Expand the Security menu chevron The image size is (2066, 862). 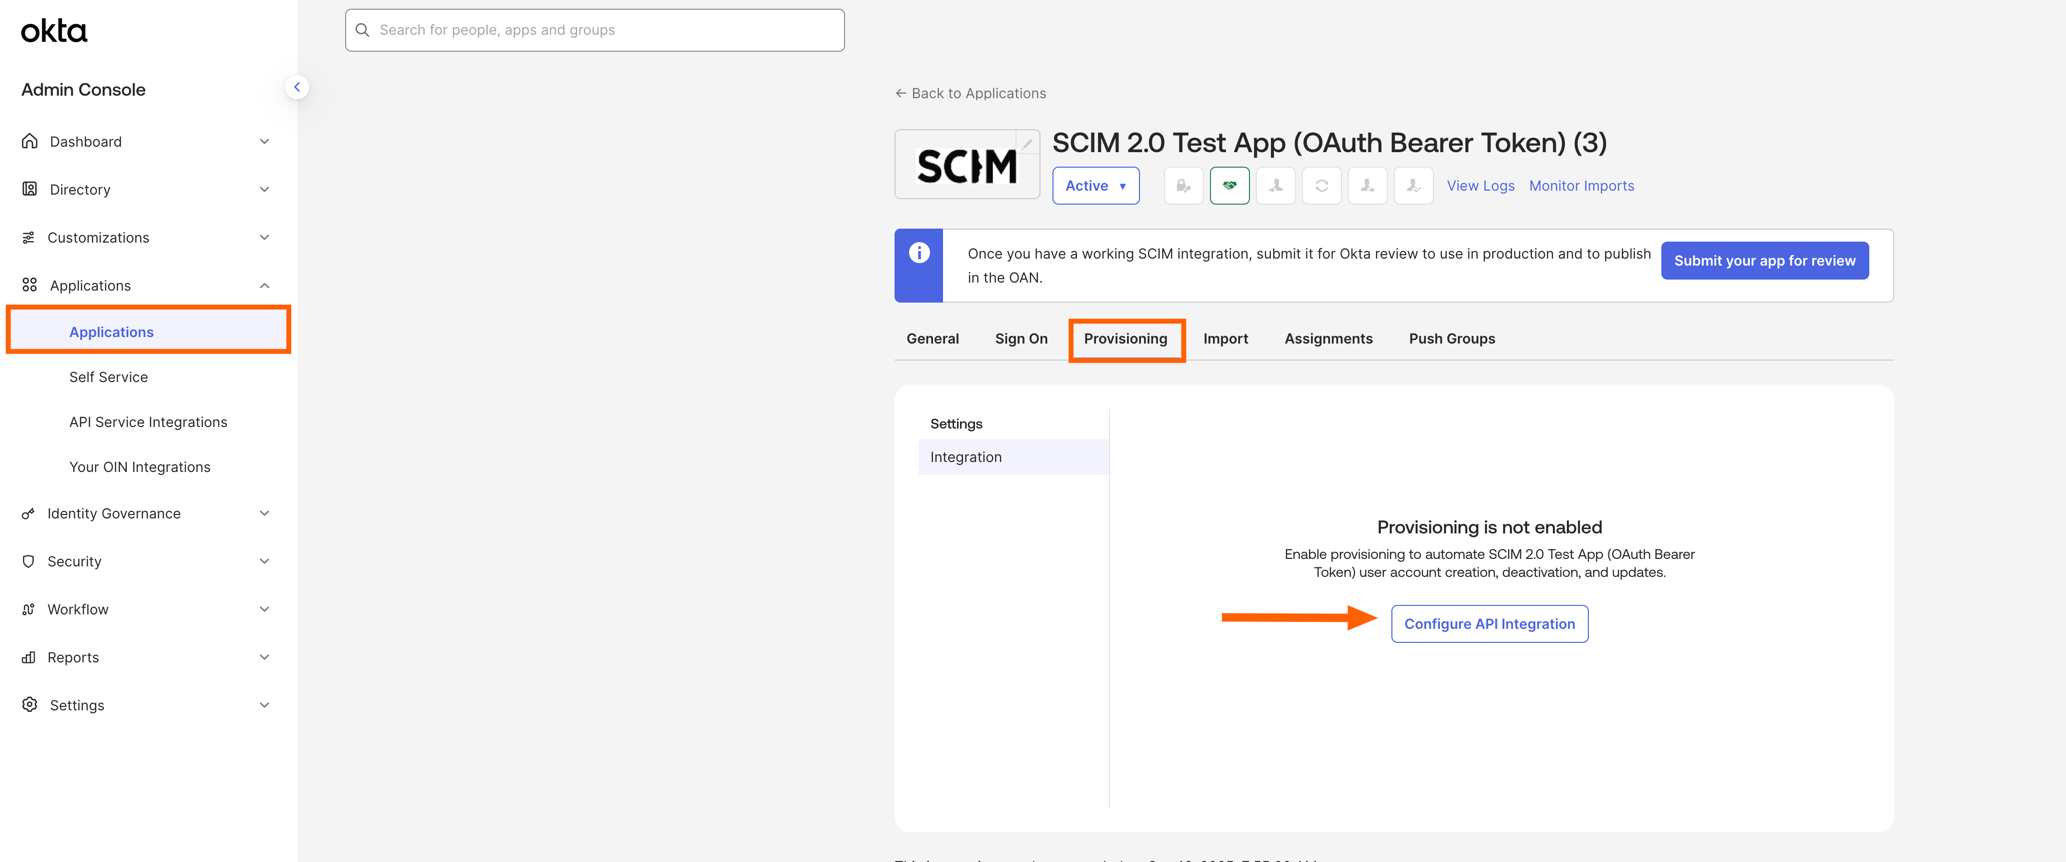tap(264, 561)
